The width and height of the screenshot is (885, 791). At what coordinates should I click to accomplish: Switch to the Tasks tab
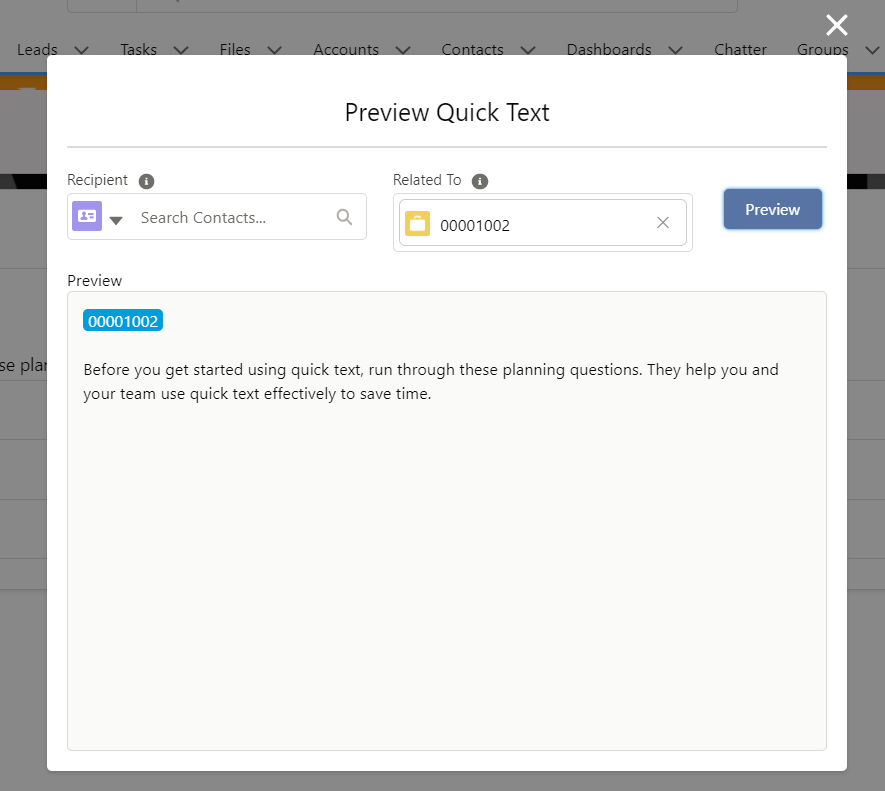tap(138, 49)
